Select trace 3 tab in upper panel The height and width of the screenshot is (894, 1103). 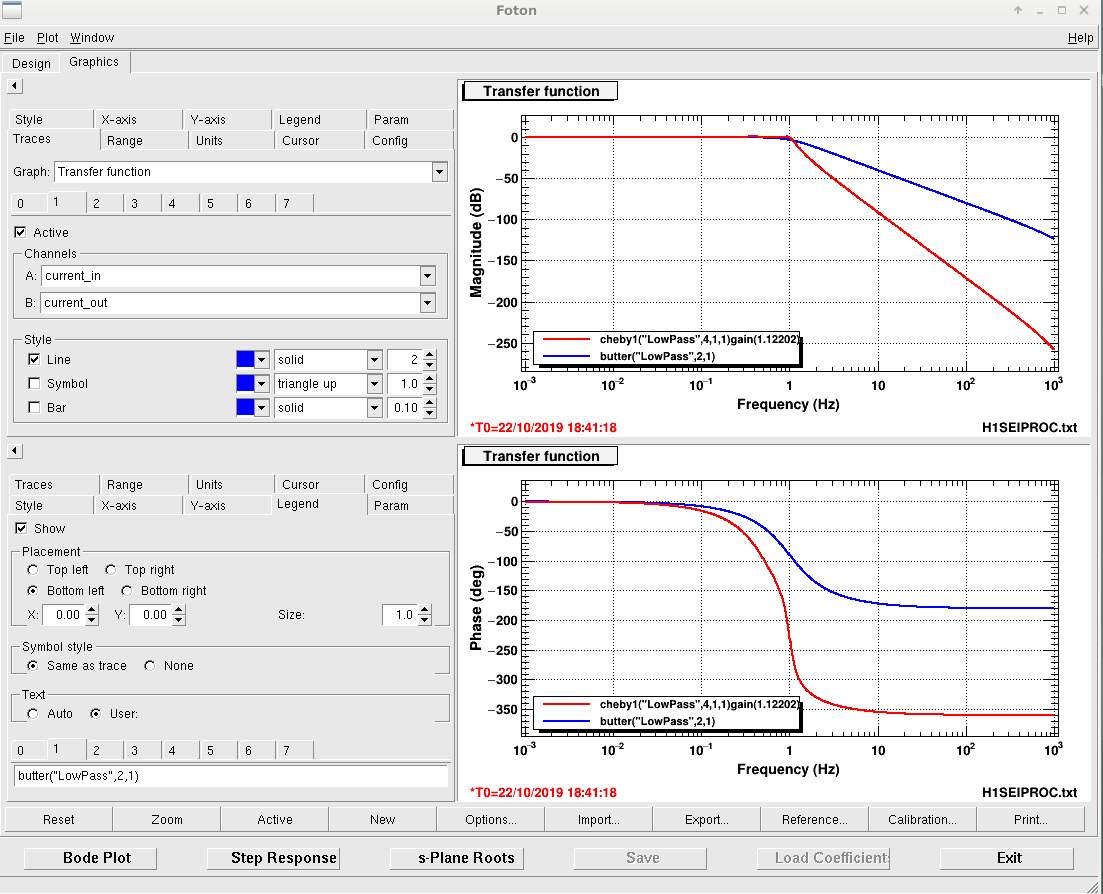pyautogui.click(x=134, y=203)
